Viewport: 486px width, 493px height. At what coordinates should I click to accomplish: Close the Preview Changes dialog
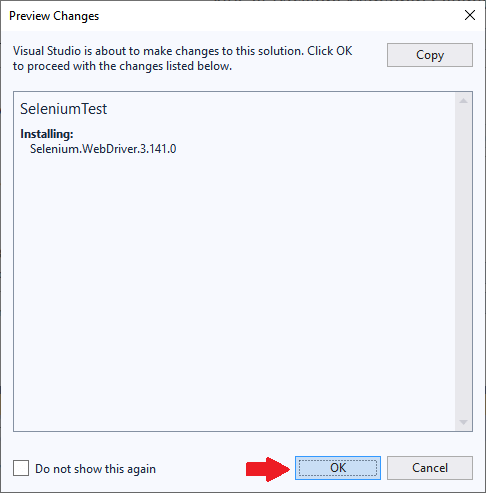pos(470,15)
